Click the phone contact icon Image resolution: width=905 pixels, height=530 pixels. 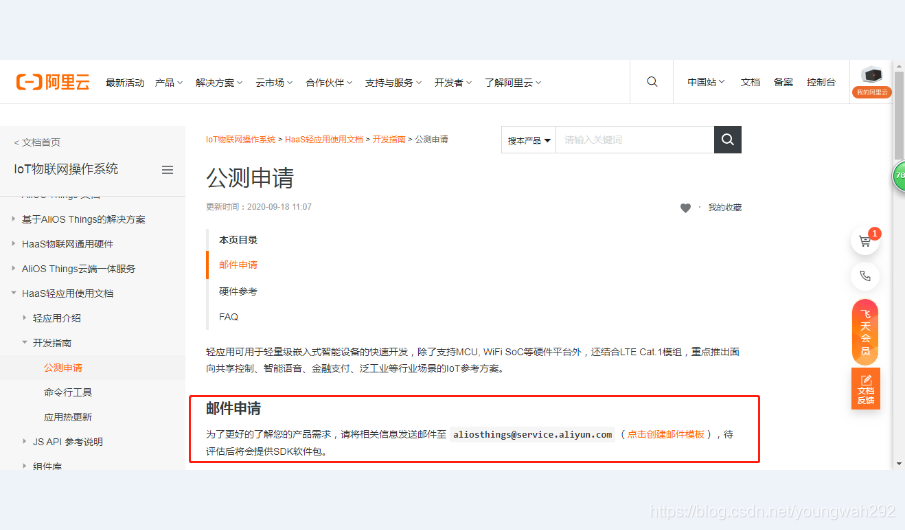pos(865,276)
